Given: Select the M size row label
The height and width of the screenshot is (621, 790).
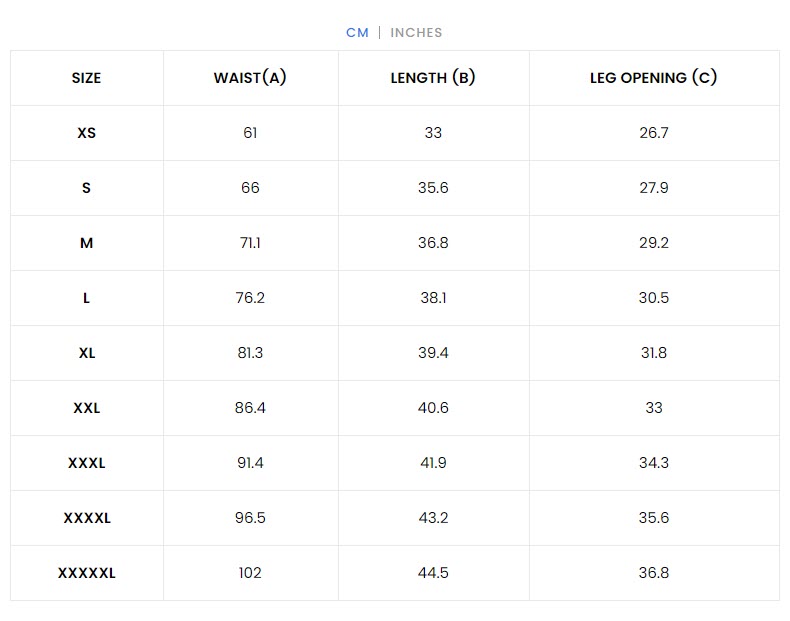Looking at the screenshot, I should pyautogui.click(x=86, y=243).
